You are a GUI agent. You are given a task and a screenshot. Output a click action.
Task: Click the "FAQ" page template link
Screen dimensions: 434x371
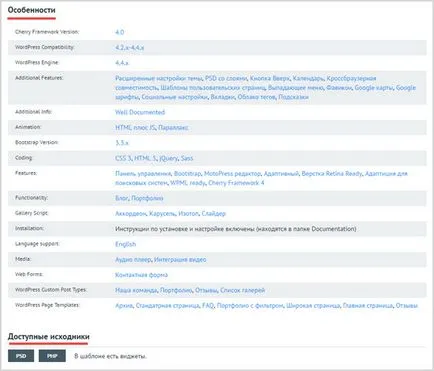(x=208, y=306)
